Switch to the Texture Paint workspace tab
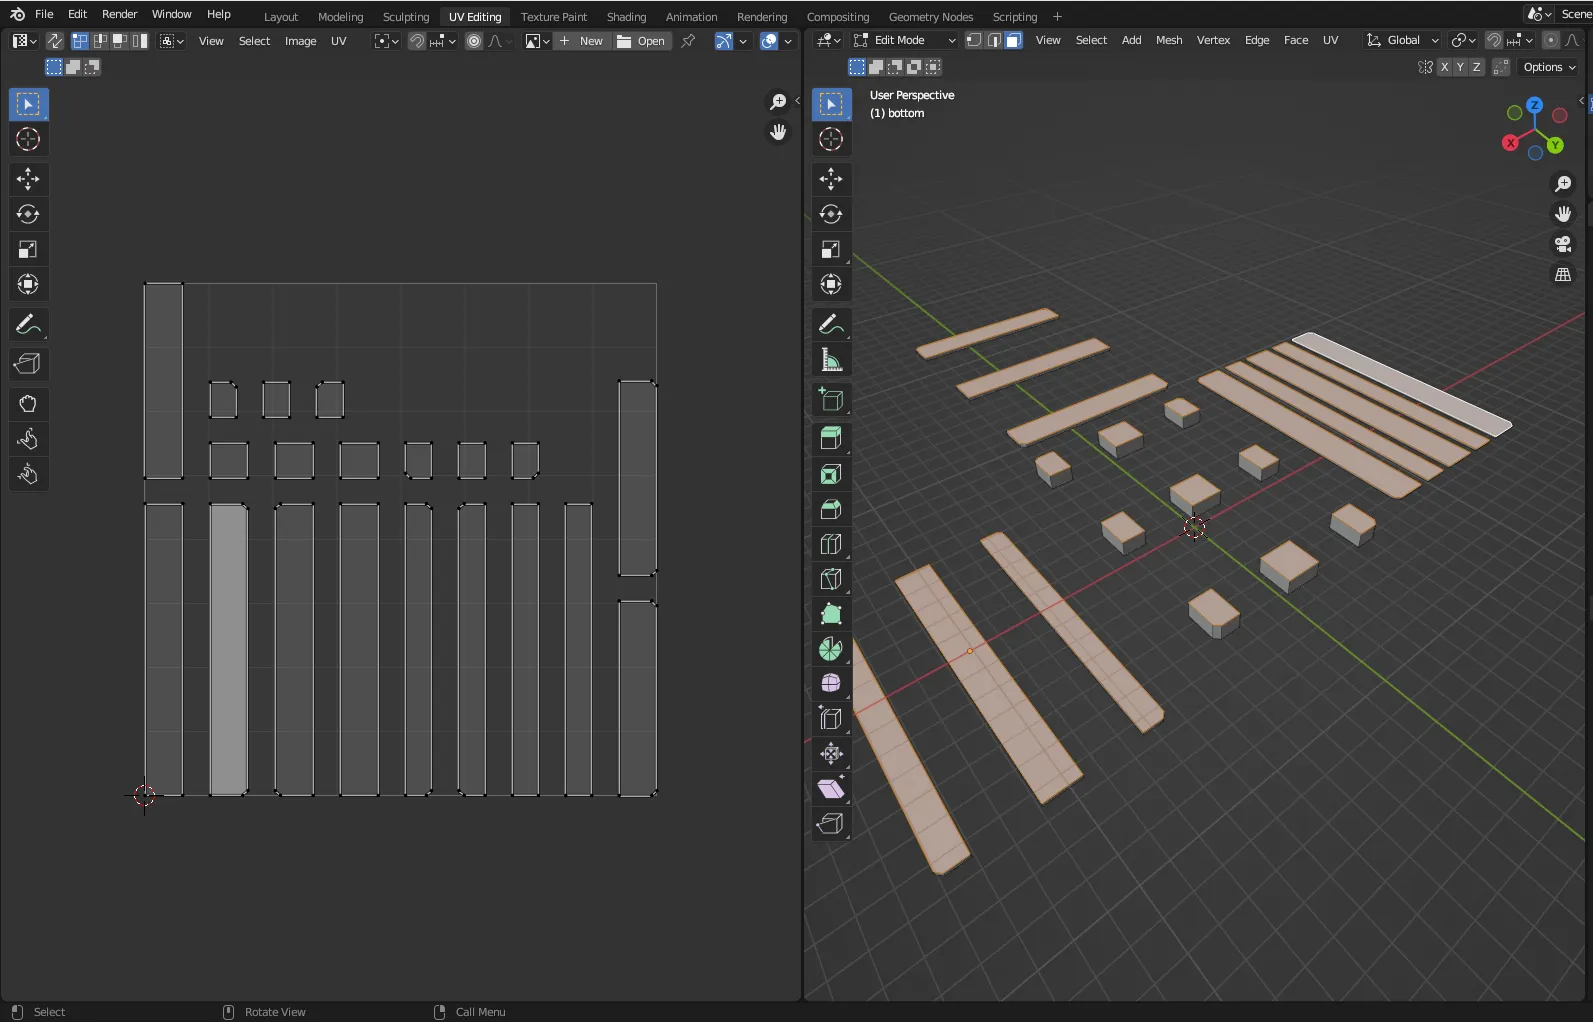Image resolution: width=1593 pixels, height=1022 pixels. coord(553,17)
